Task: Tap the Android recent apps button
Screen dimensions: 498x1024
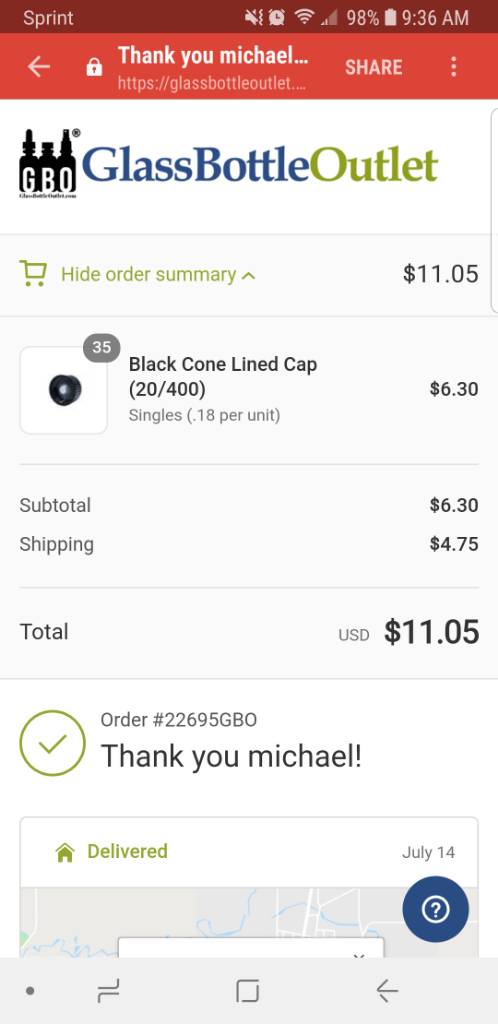Action: click(x=108, y=991)
